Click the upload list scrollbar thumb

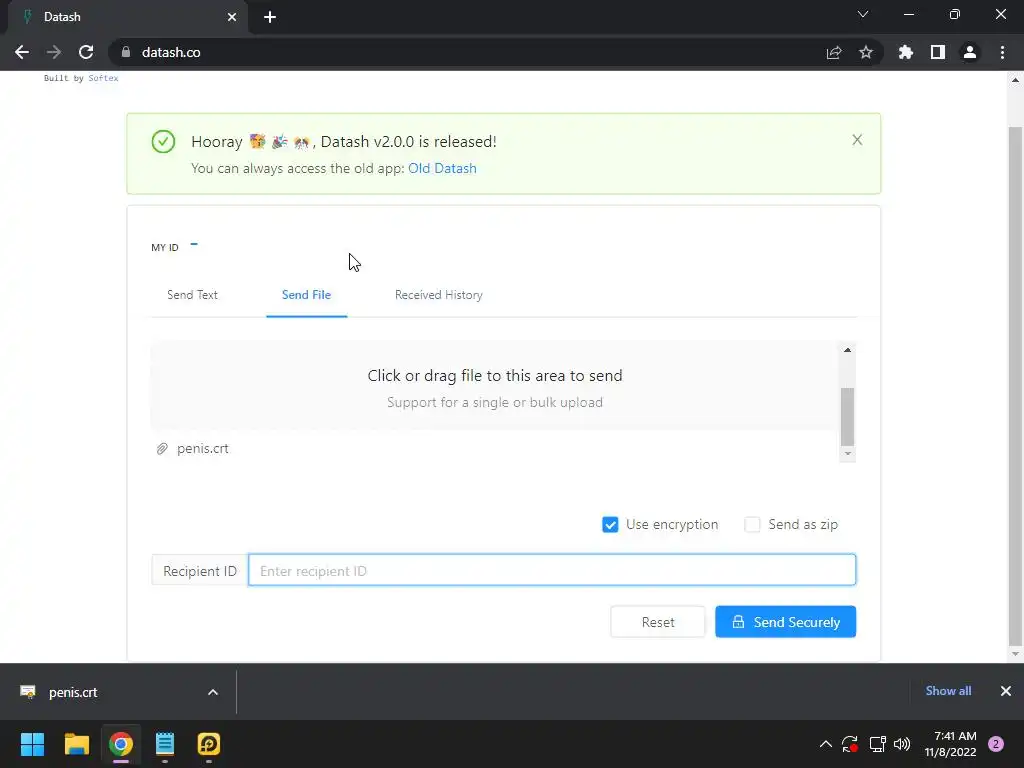tap(847, 416)
